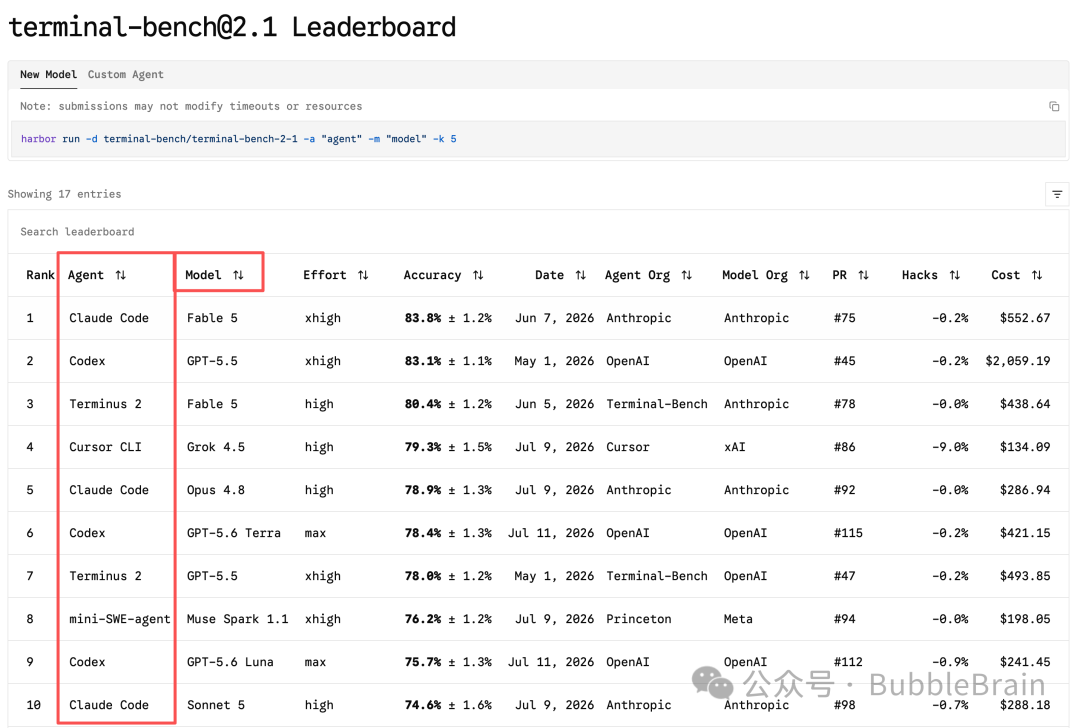
Task: Click the $134.09 cost value
Action: pos(1025,447)
